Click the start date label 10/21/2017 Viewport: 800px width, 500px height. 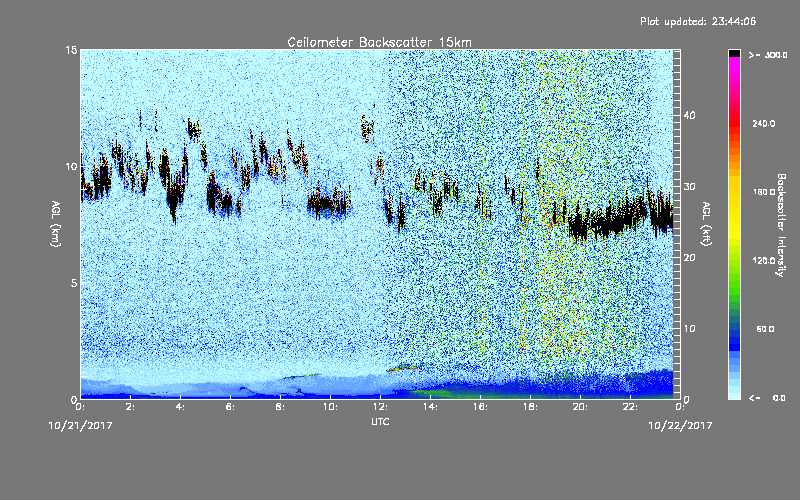tap(80, 425)
